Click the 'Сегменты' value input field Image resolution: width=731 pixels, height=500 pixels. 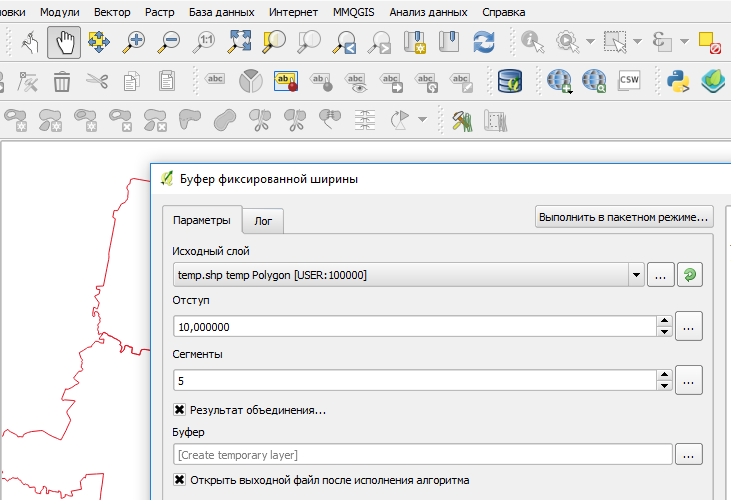413,381
